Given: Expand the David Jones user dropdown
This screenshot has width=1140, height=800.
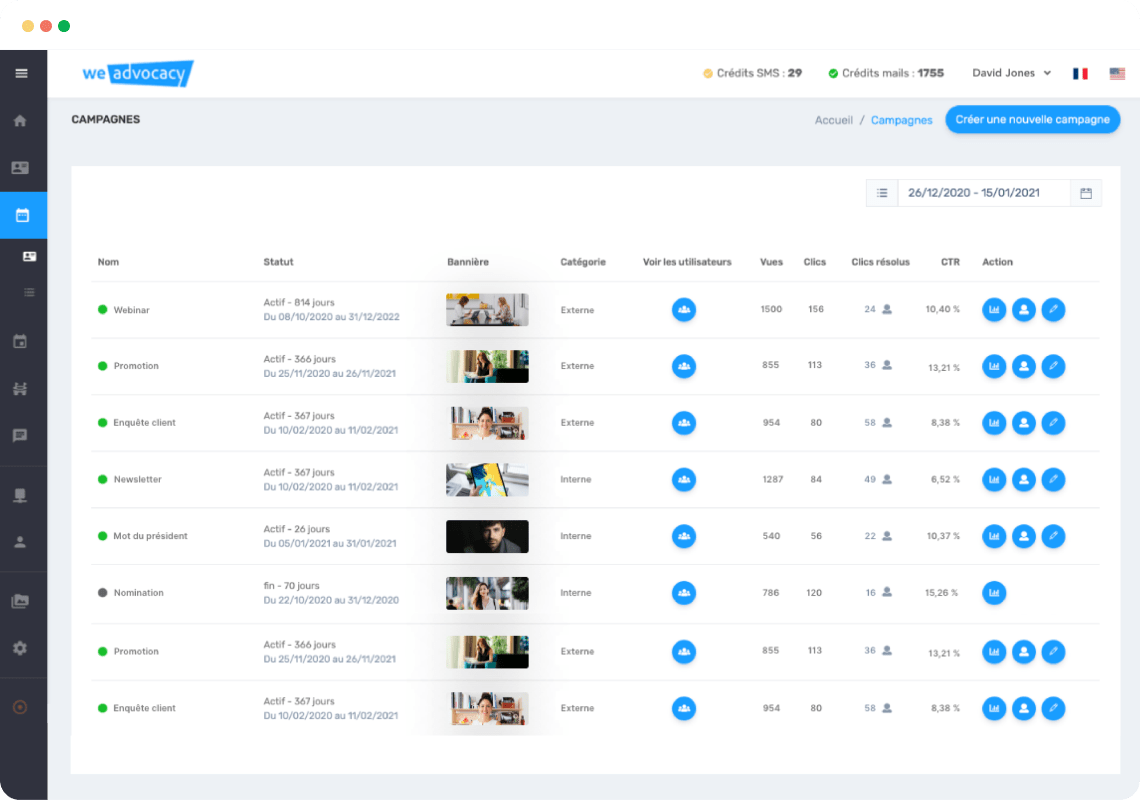Looking at the screenshot, I should [x=1012, y=73].
